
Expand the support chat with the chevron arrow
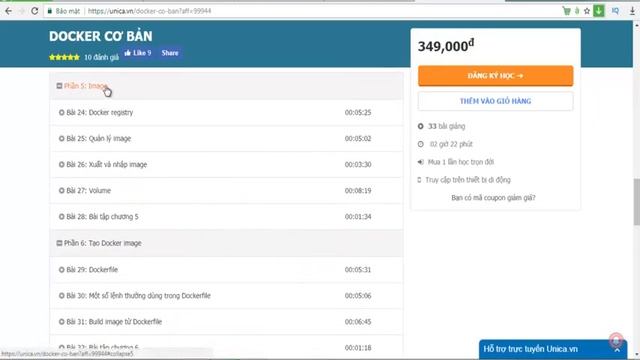click(617, 350)
